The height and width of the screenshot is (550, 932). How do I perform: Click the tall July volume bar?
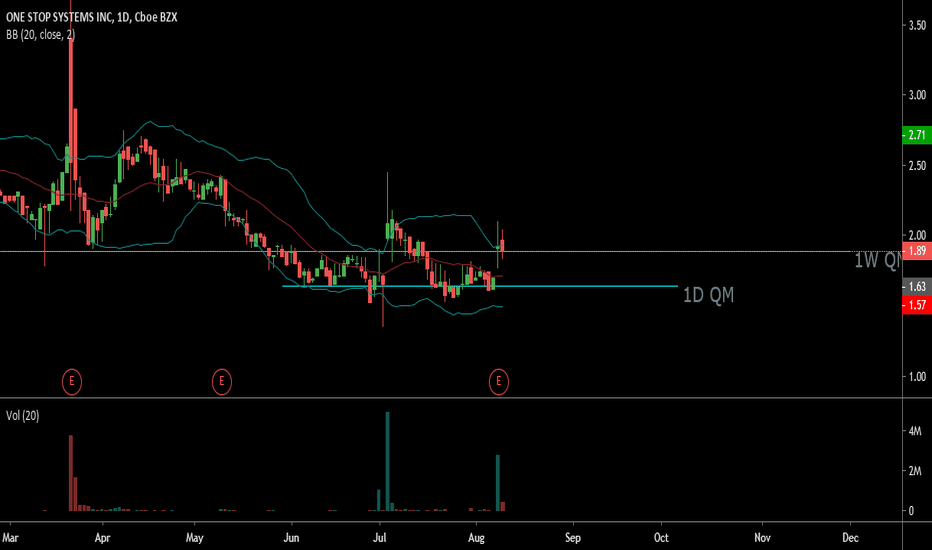click(x=388, y=461)
